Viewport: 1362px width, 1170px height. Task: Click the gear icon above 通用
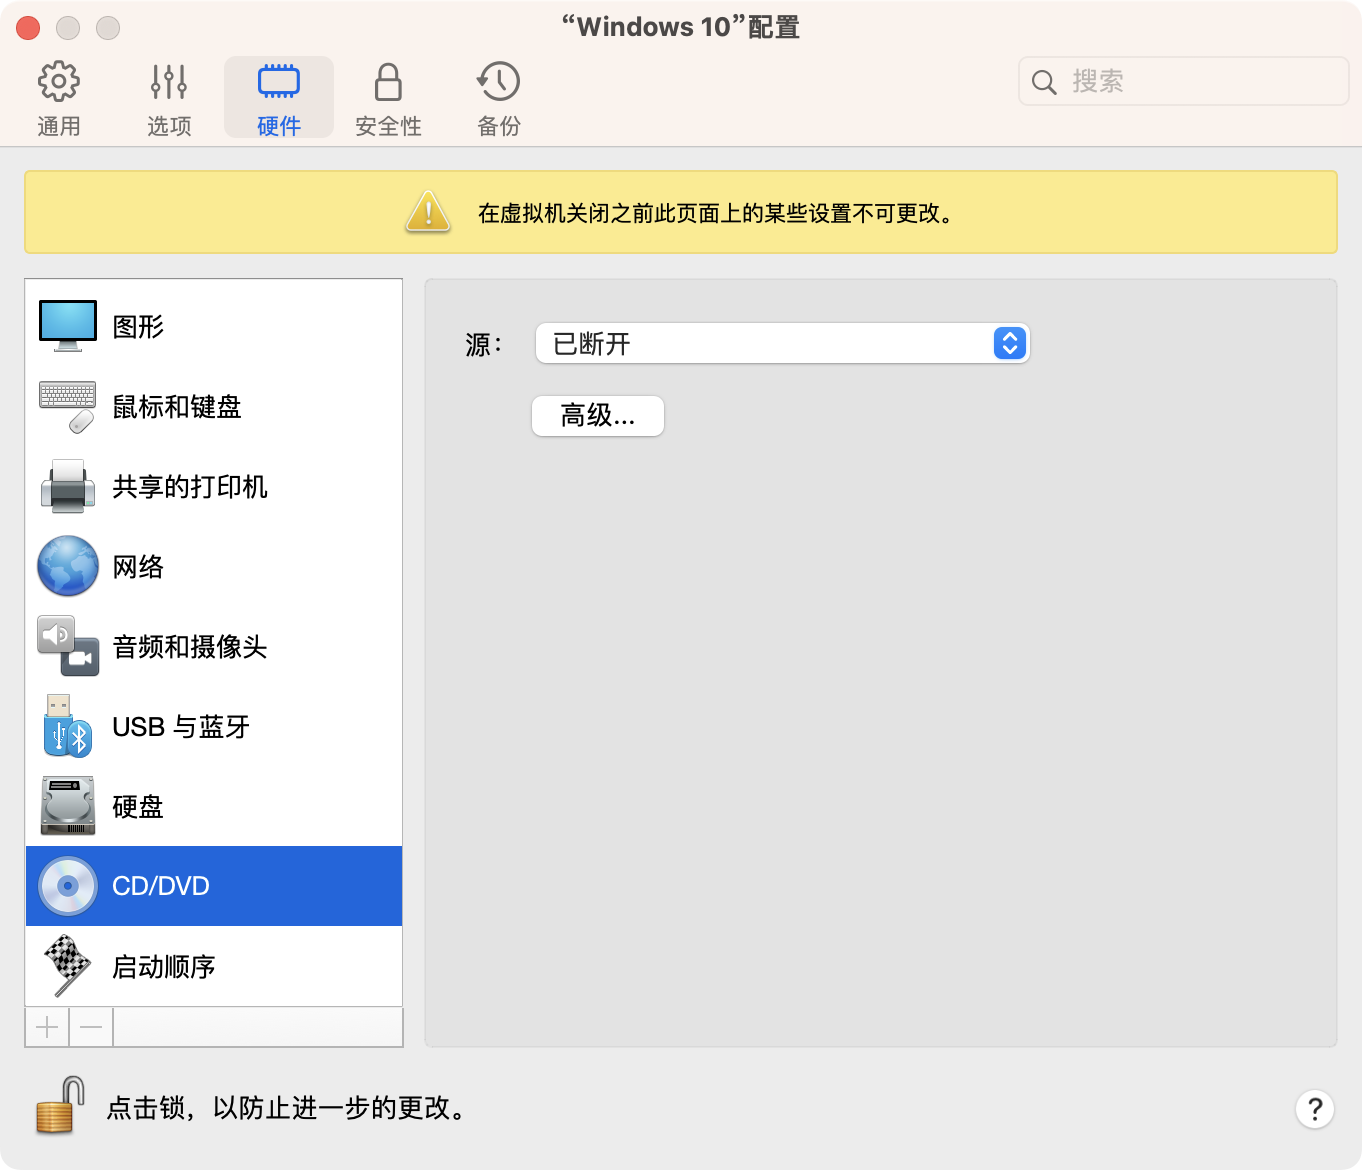pyautogui.click(x=59, y=81)
